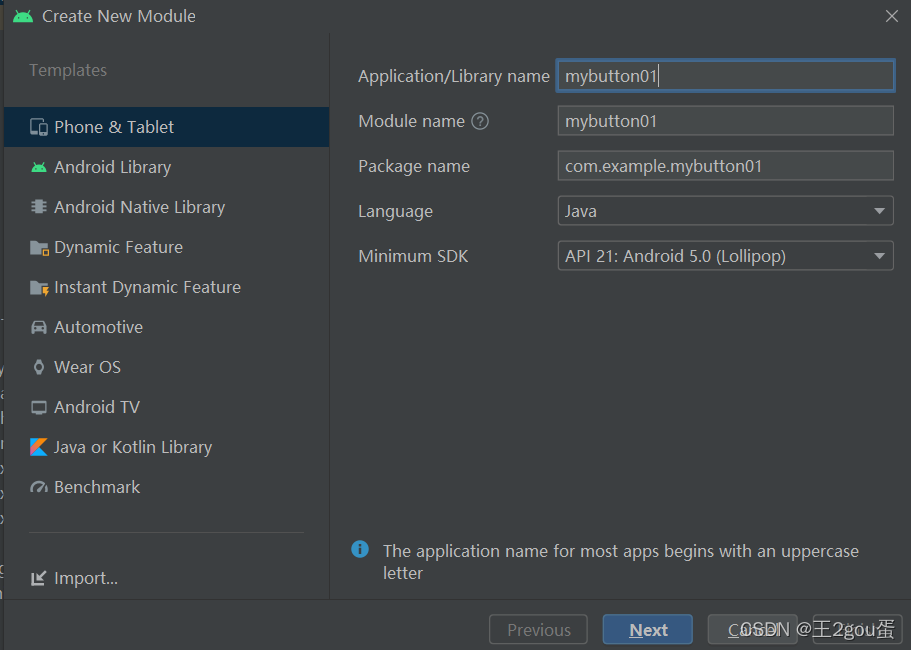Choose Instant Dynamic Feature template
Viewport: 911px width, 650px height.
pyautogui.click(x=166, y=287)
